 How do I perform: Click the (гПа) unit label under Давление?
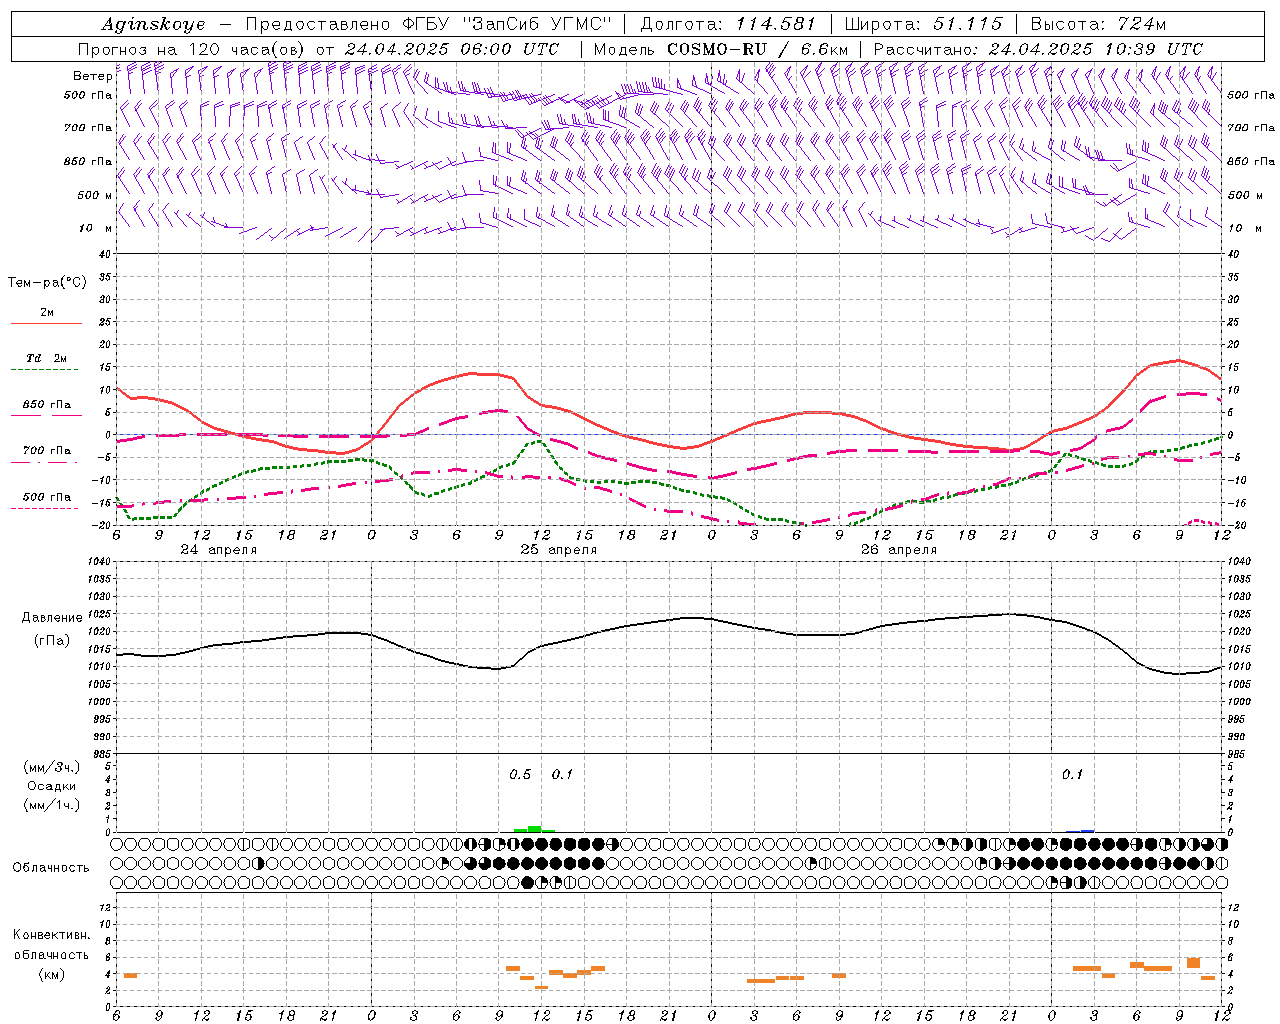[52, 640]
